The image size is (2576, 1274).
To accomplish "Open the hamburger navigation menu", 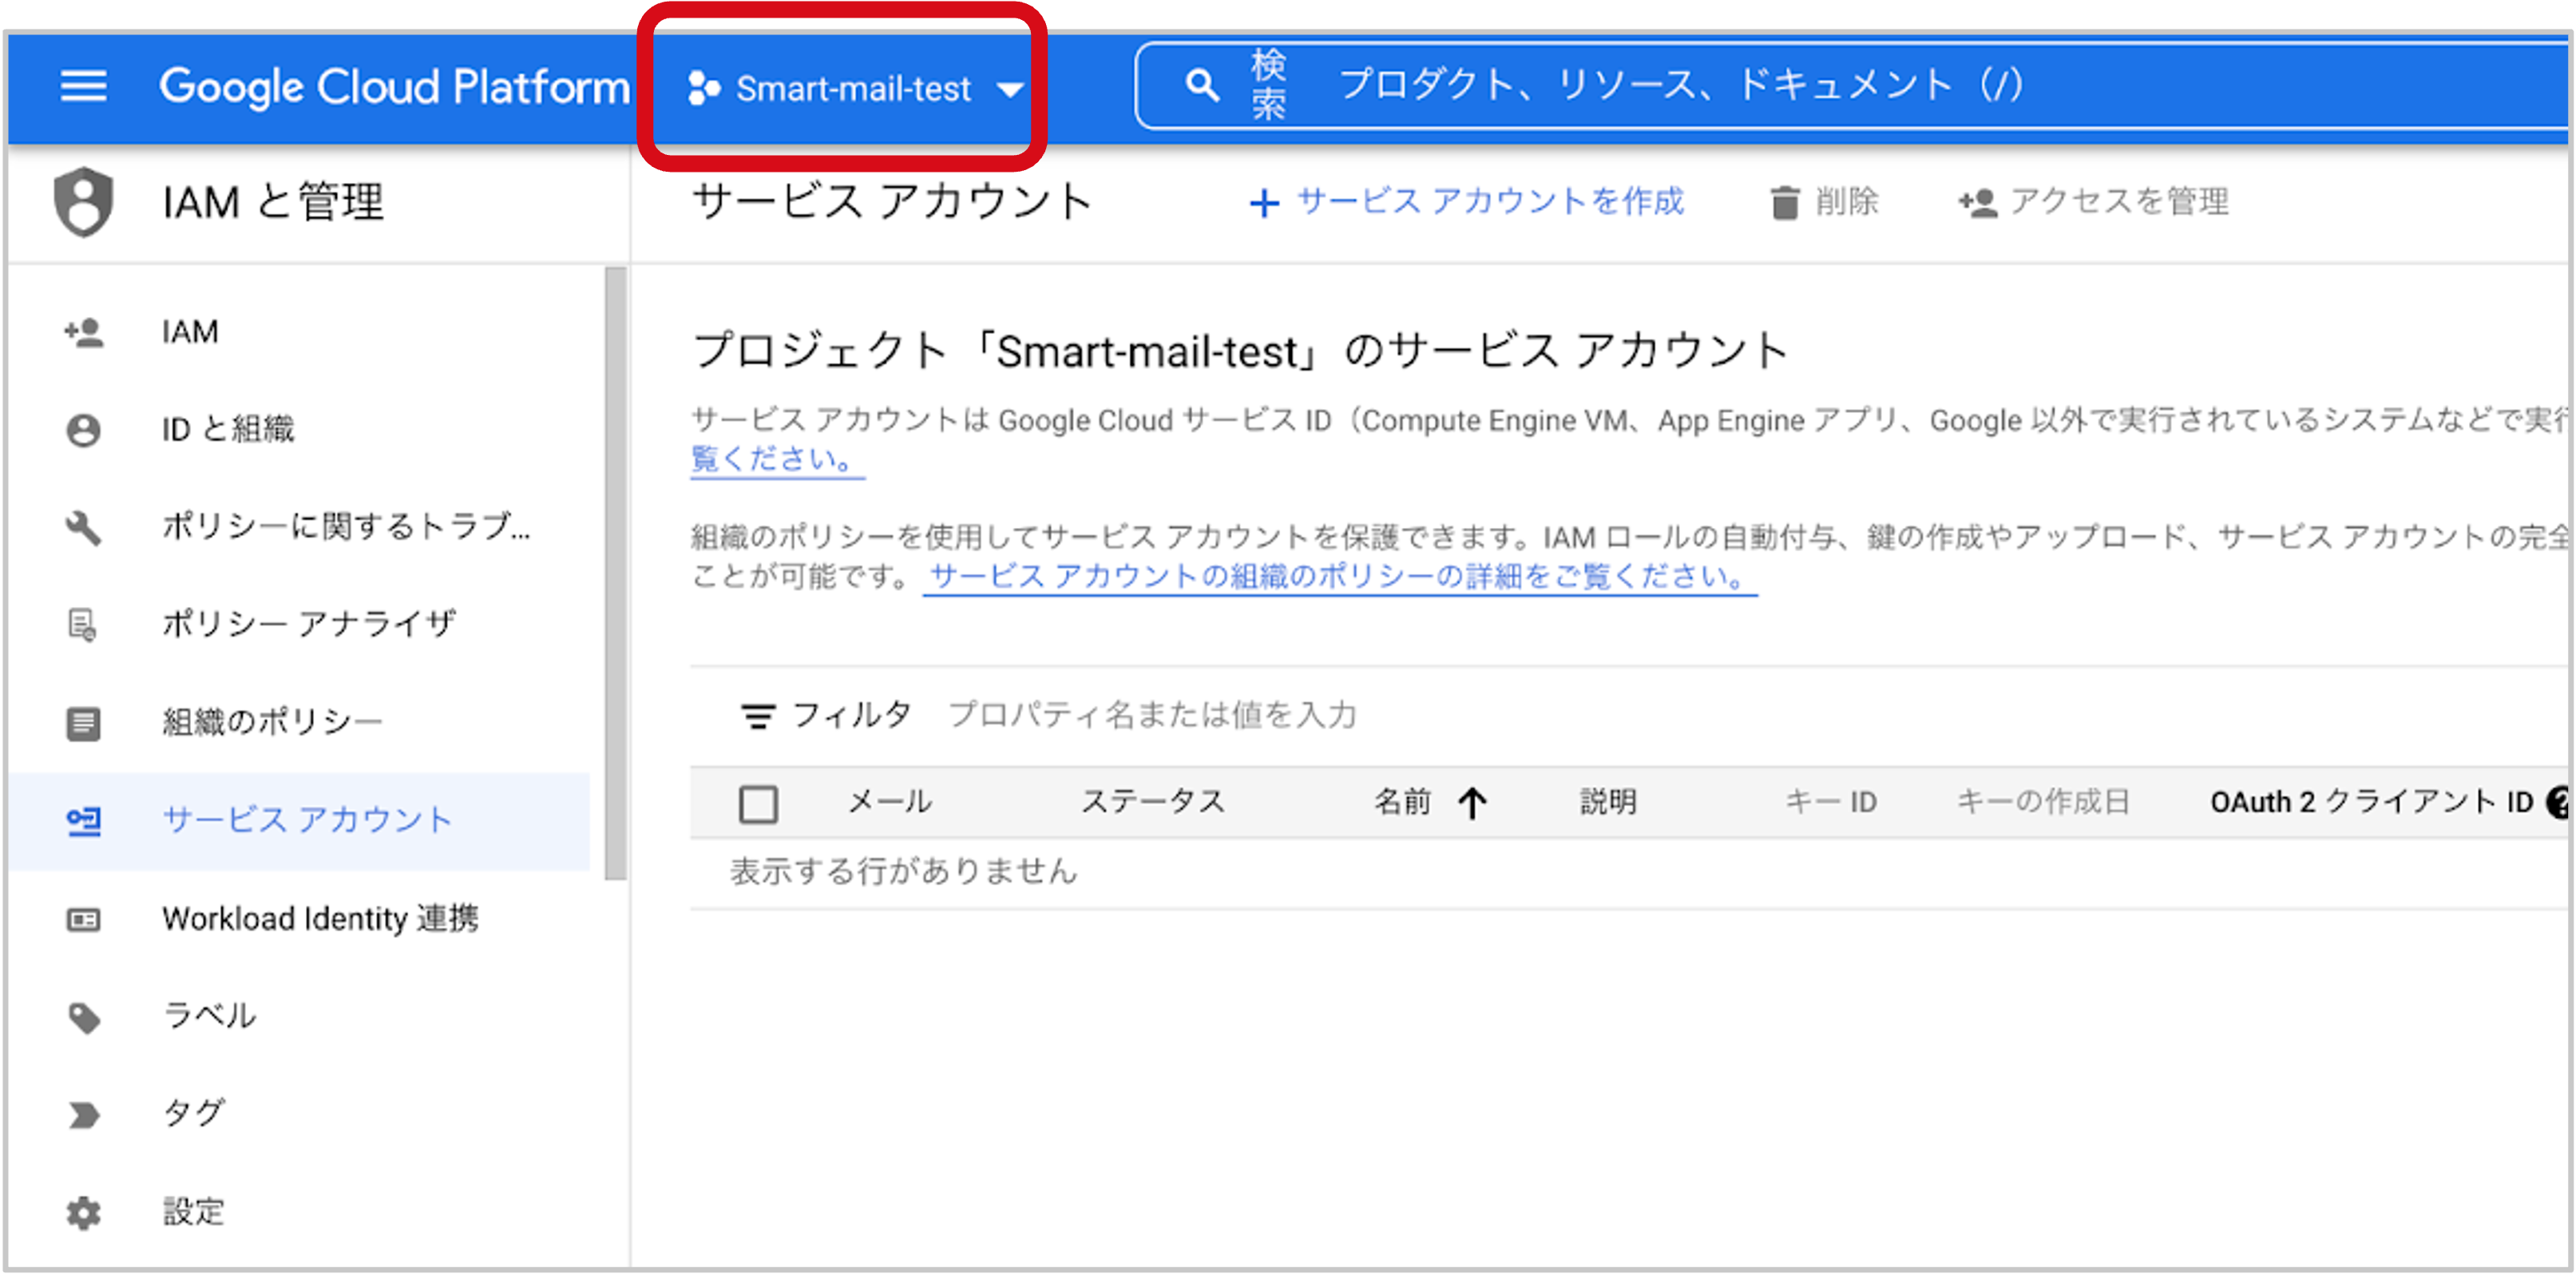I will (x=83, y=86).
